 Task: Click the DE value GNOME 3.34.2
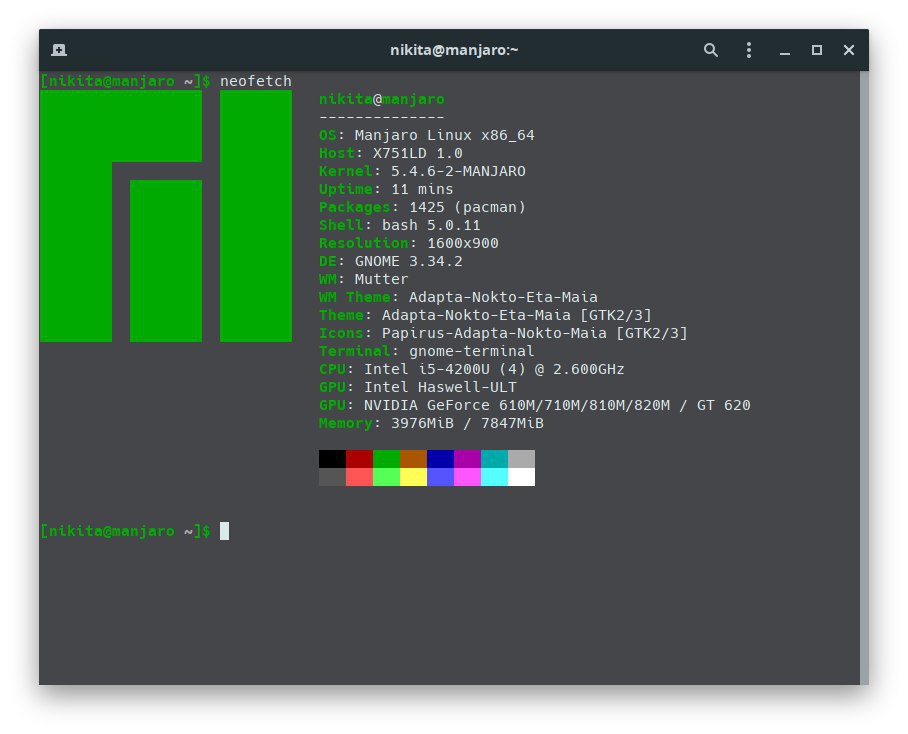pyautogui.click(x=408, y=260)
